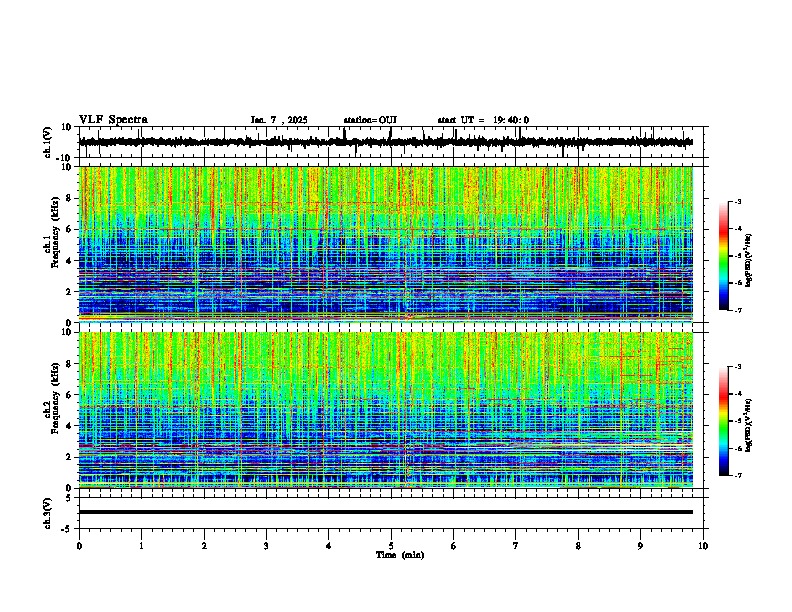Click the "6" kHz tick of ch.2 spectrogram
This screenshot has width=792, height=612.
point(70,395)
